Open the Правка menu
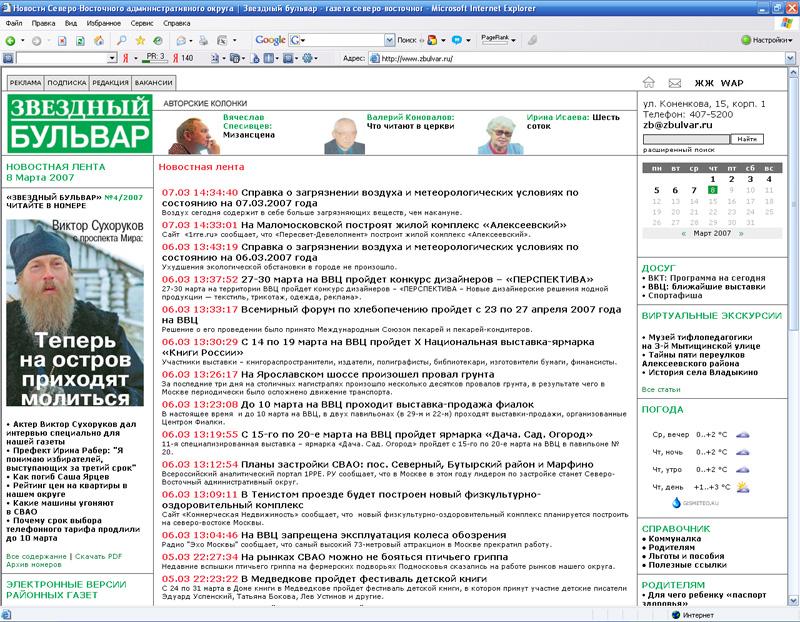This screenshot has width=800, height=622. 43,23
